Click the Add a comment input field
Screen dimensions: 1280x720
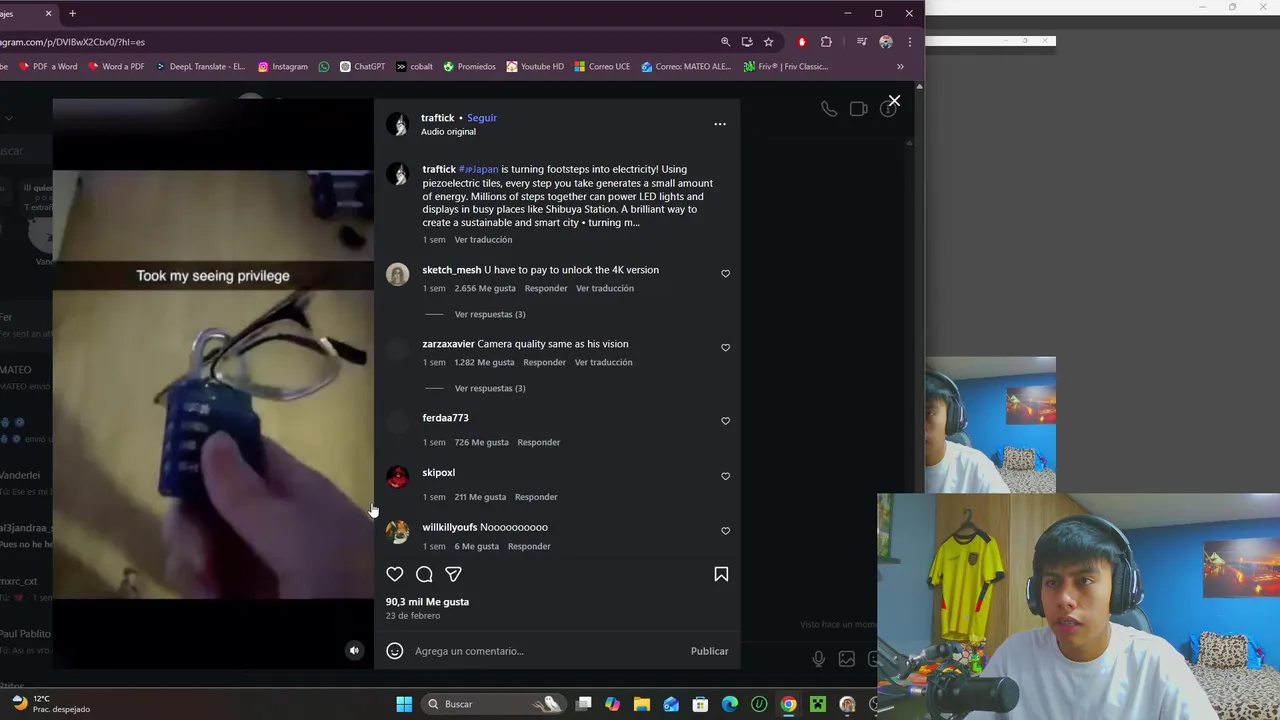tap(547, 651)
